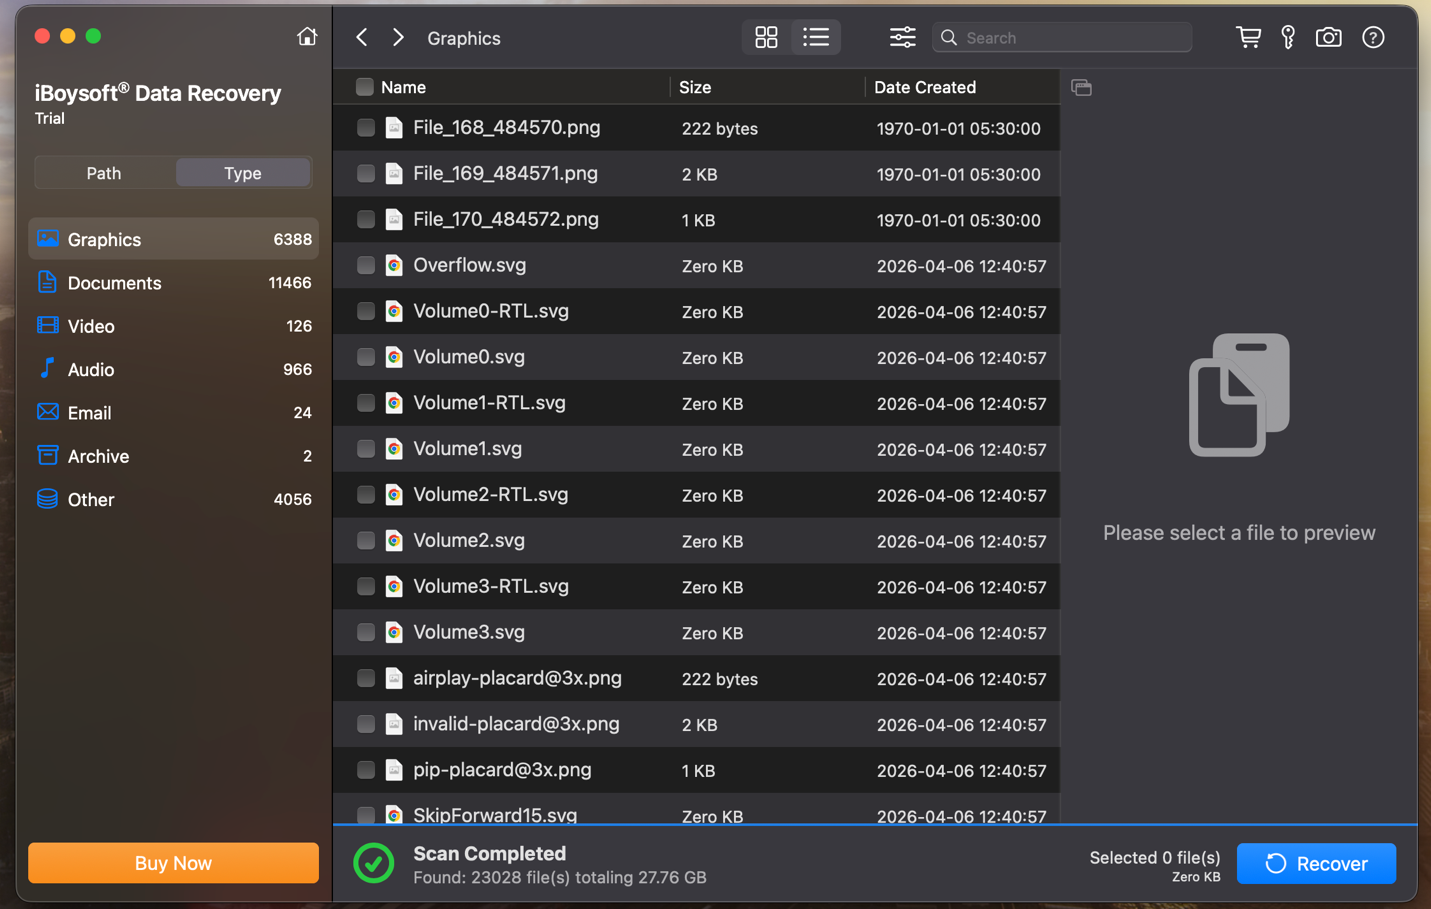Click the Archive box icon

47,455
